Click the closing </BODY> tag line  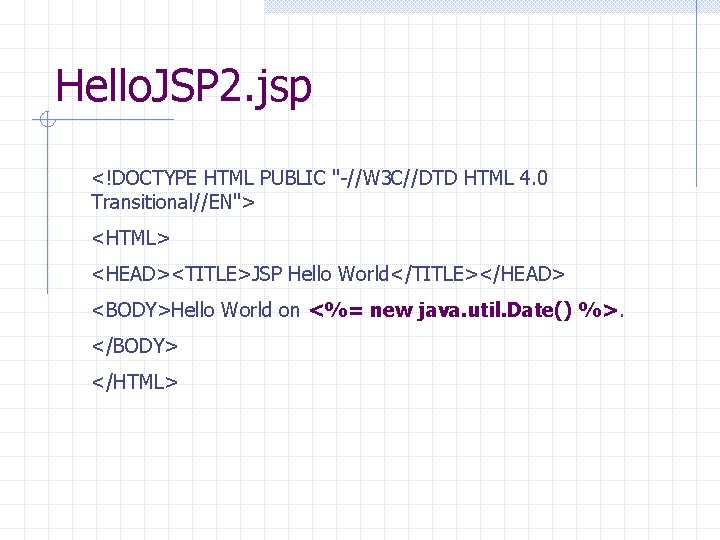(x=135, y=346)
